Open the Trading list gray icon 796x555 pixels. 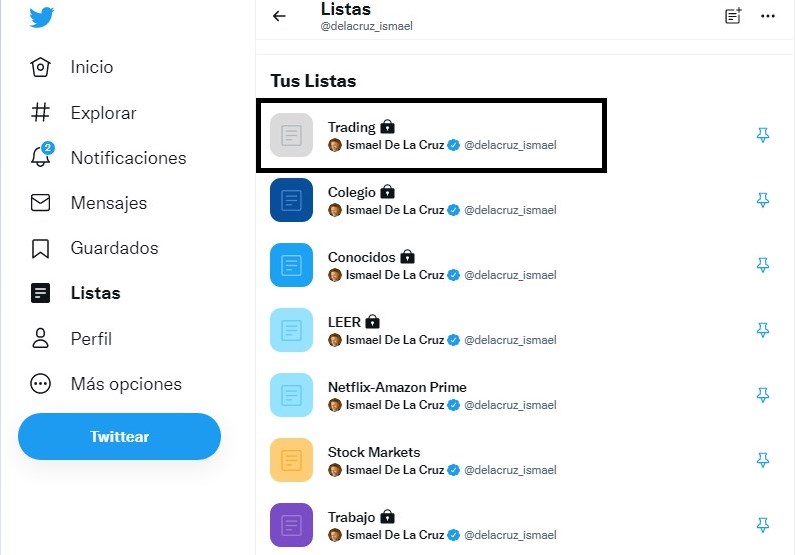pos(292,135)
